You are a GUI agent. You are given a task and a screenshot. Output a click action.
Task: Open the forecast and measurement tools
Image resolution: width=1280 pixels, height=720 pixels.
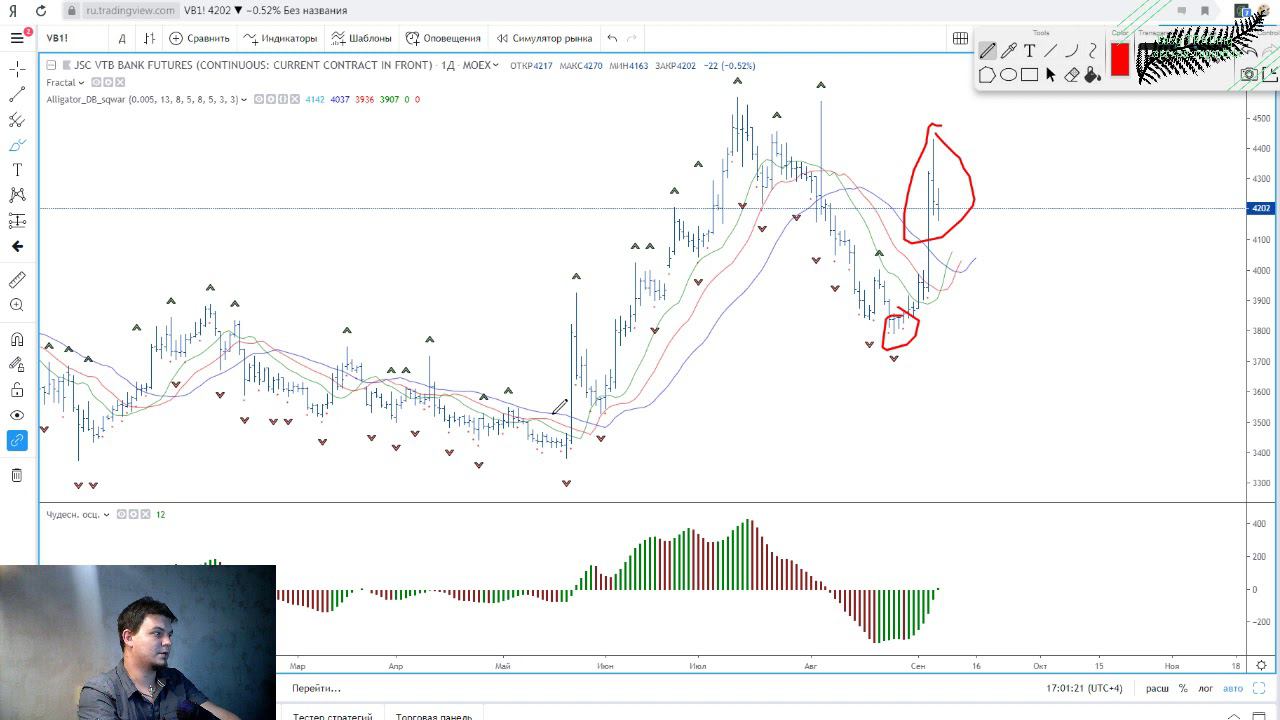[x=17, y=220]
